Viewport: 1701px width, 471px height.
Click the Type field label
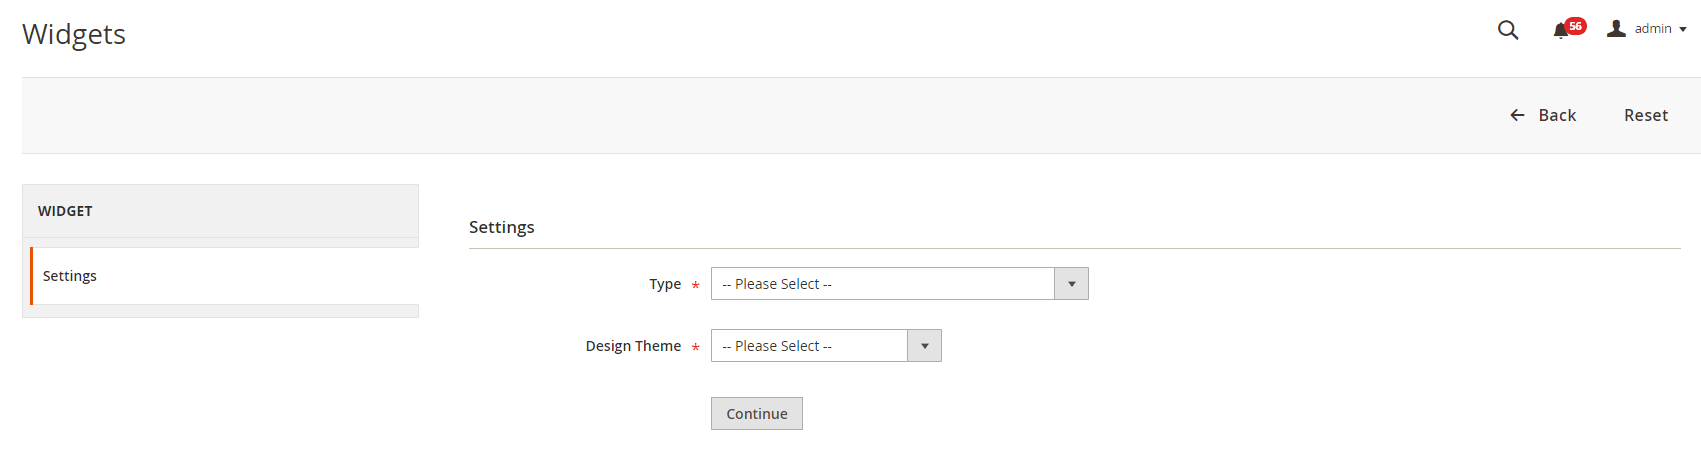pyautogui.click(x=665, y=284)
